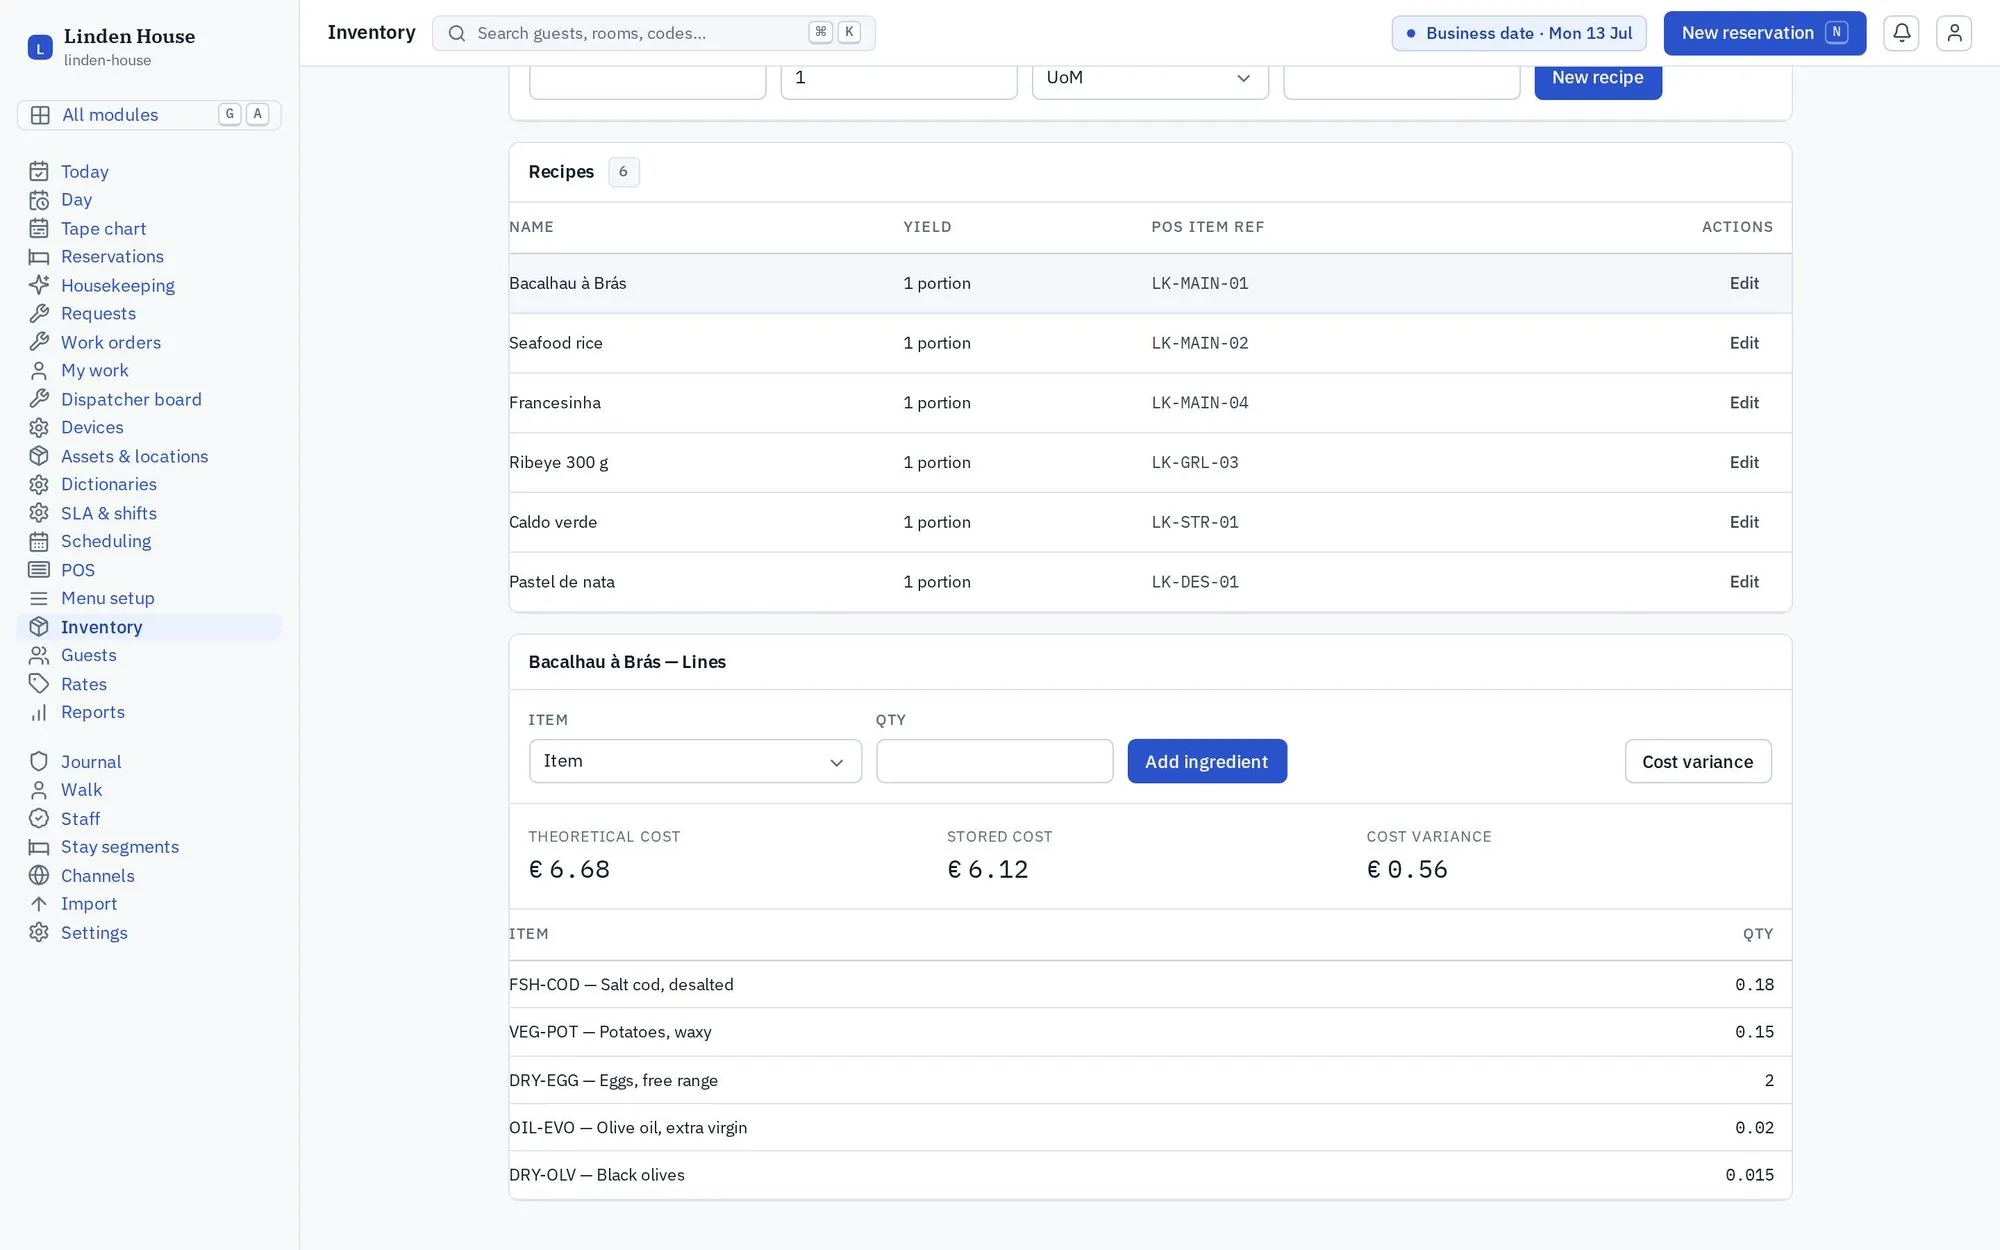Edit the Ribeye 300 g recipe
The height and width of the screenshot is (1250, 2000).
click(x=1744, y=462)
